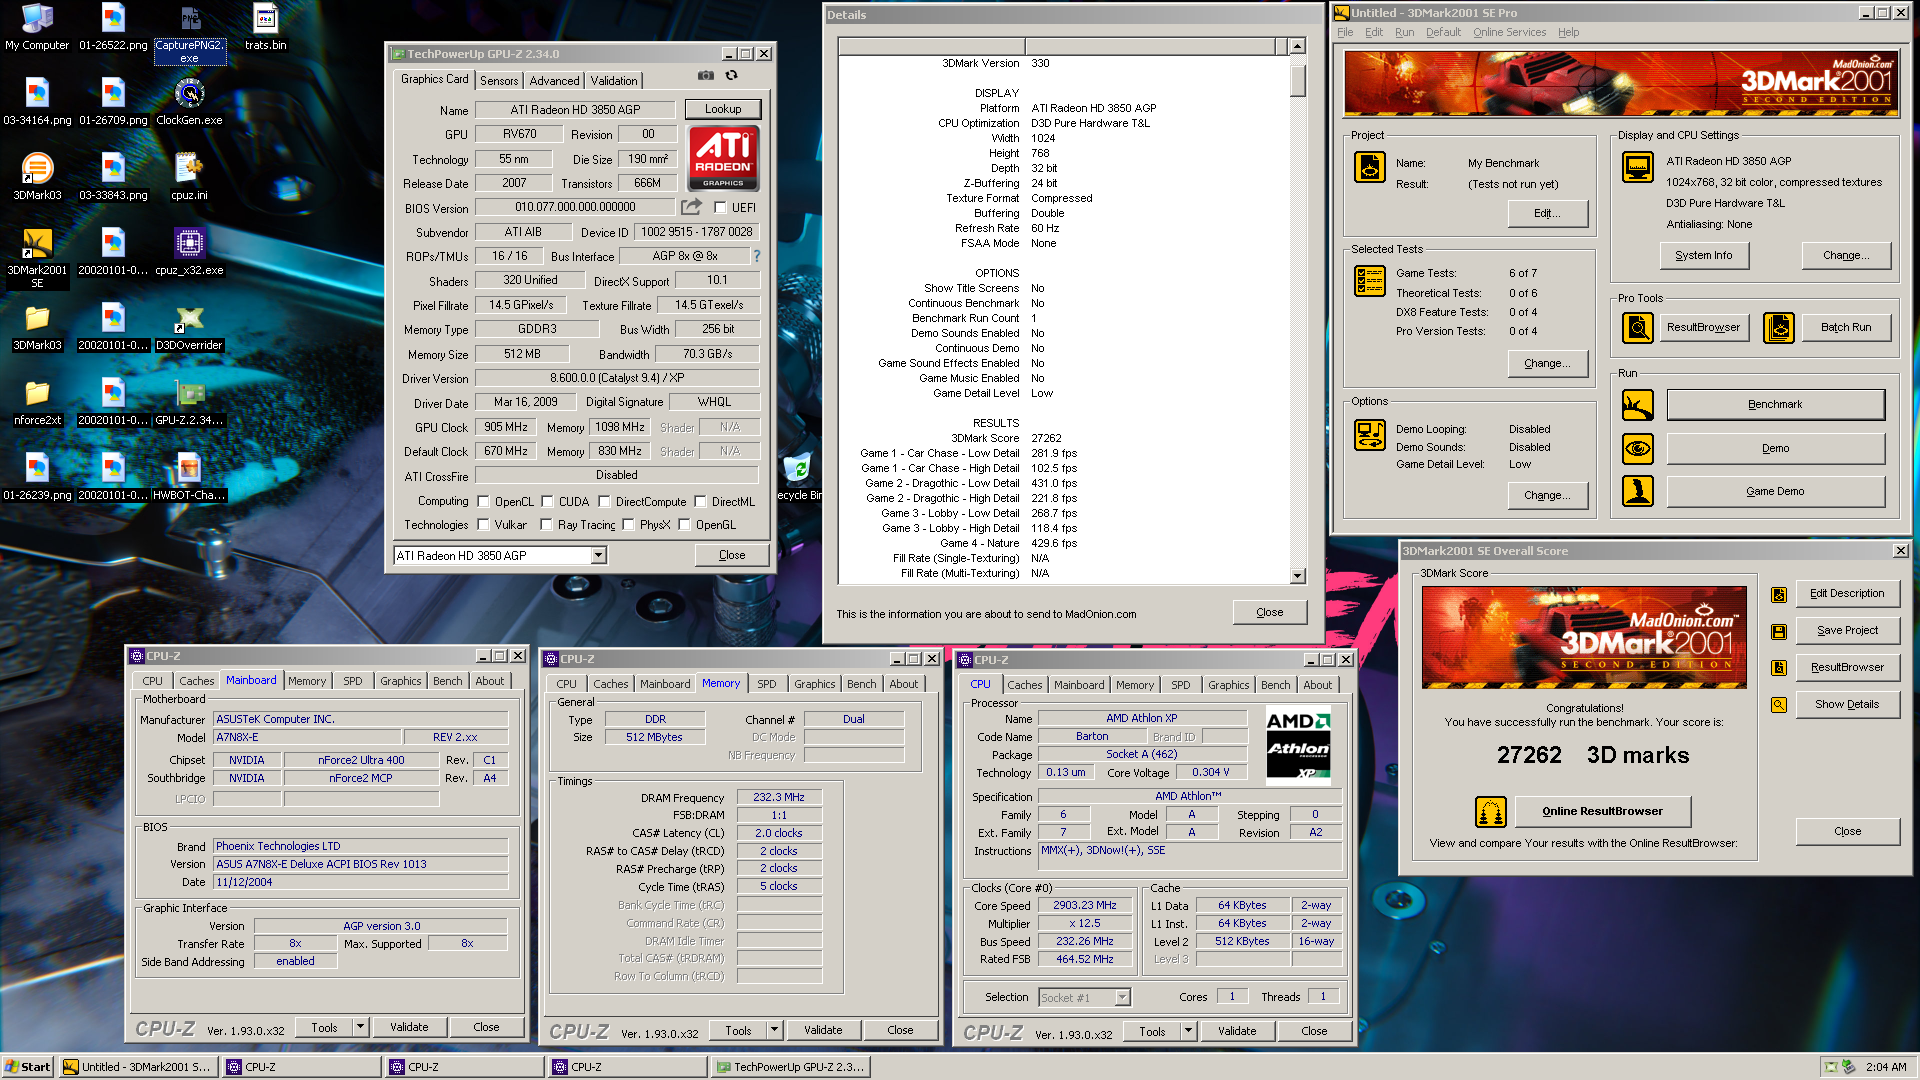Expand Tools dropdown arrow in Mainboard CPU-Z window
The image size is (1920, 1080).
click(360, 1027)
